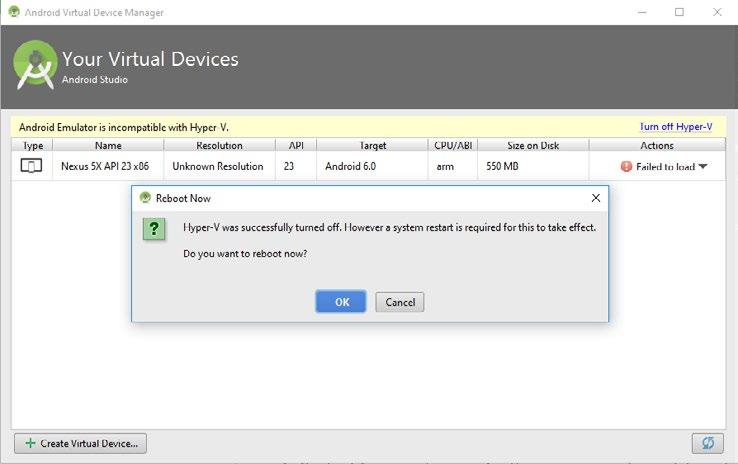
Task: Refresh the device list icon button
Action: pos(707,443)
